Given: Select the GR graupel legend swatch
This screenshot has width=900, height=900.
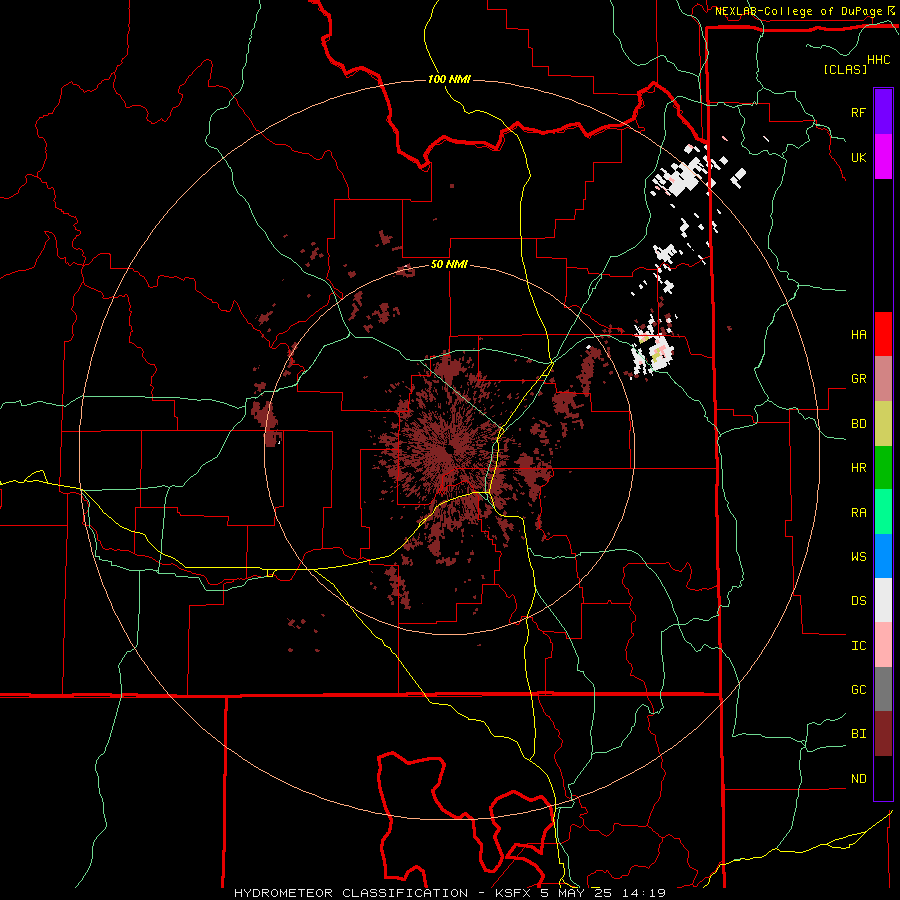Looking at the screenshot, I should [883, 379].
